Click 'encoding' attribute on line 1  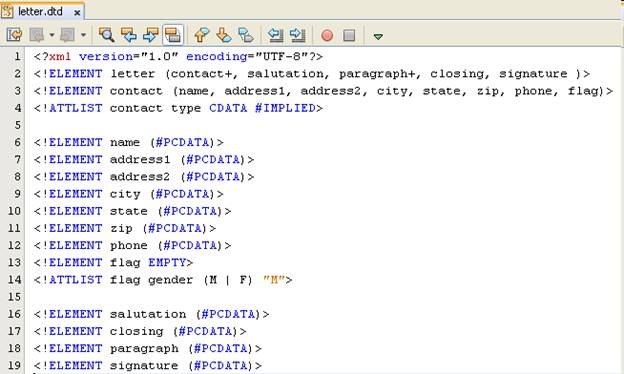[x=216, y=56]
